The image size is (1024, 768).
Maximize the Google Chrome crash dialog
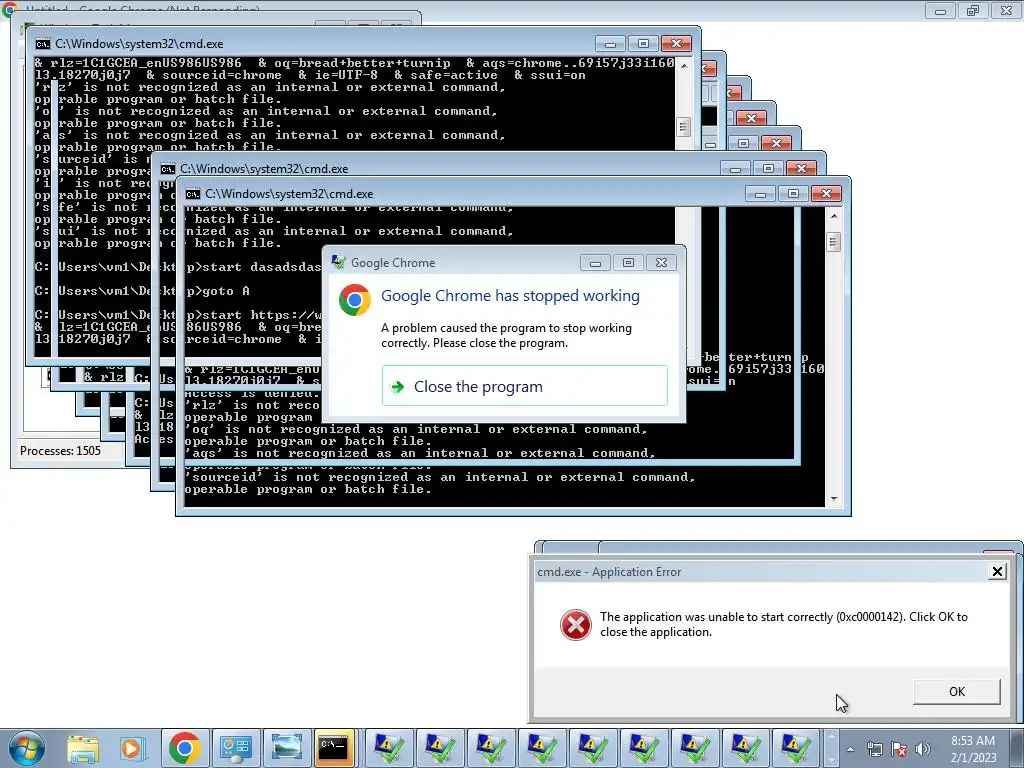pyautogui.click(x=628, y=263)
